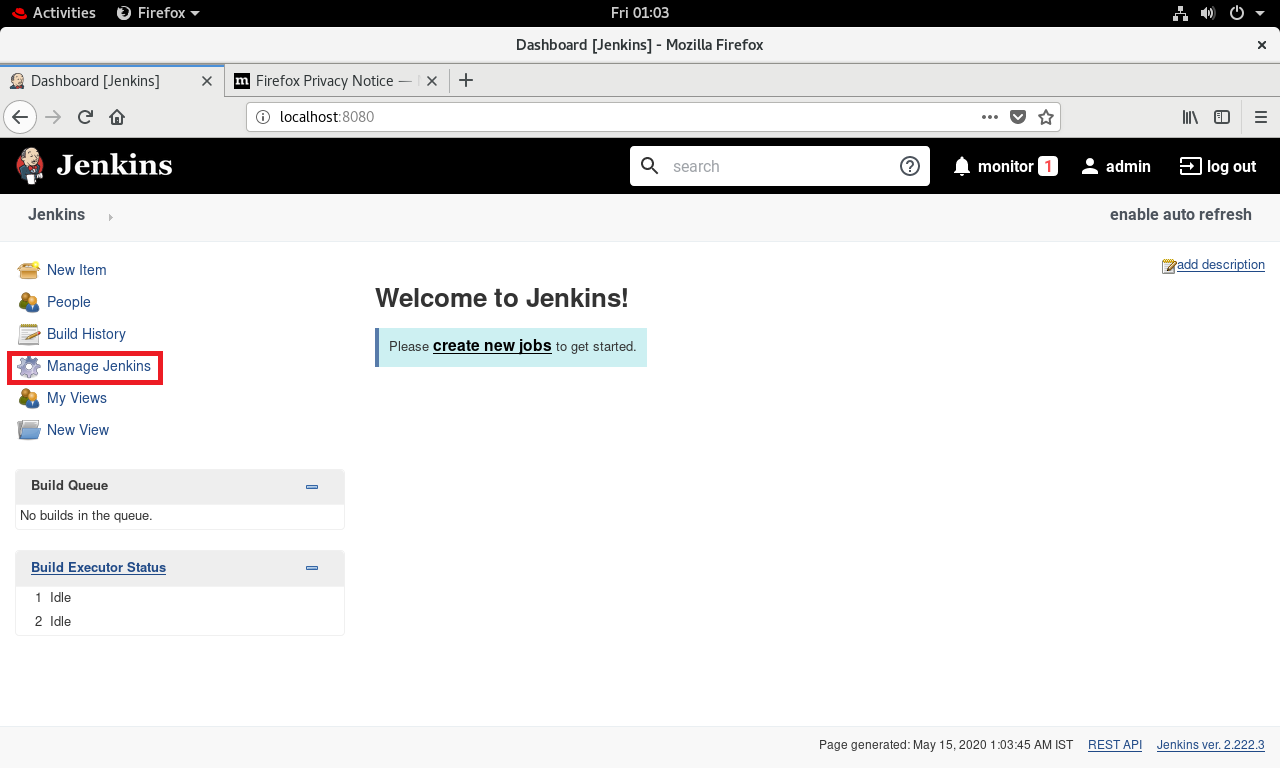Image resolution: width=1280 pixels, height=768 pixels.
Task: Click the log out arrow icon
Action: [1190, 166]
